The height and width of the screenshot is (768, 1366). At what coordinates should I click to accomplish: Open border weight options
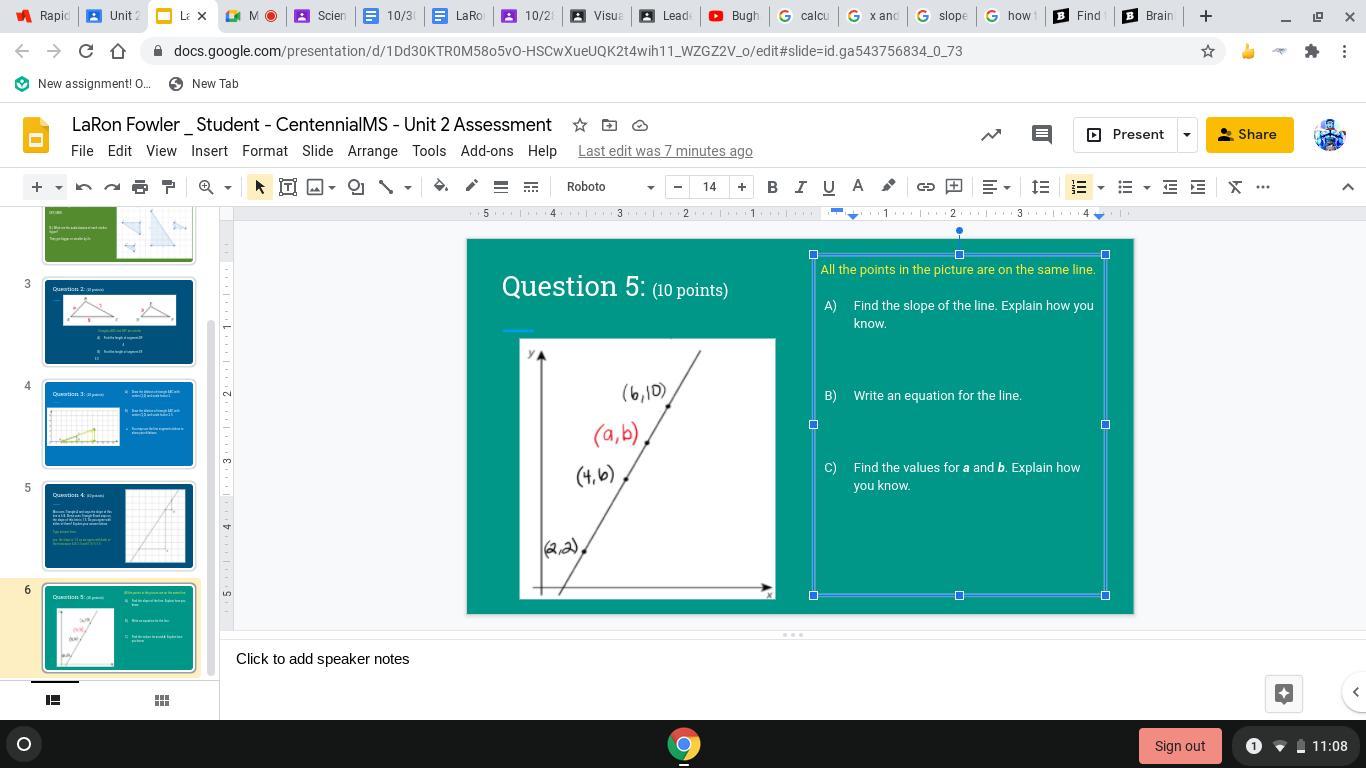click(501, 187)
